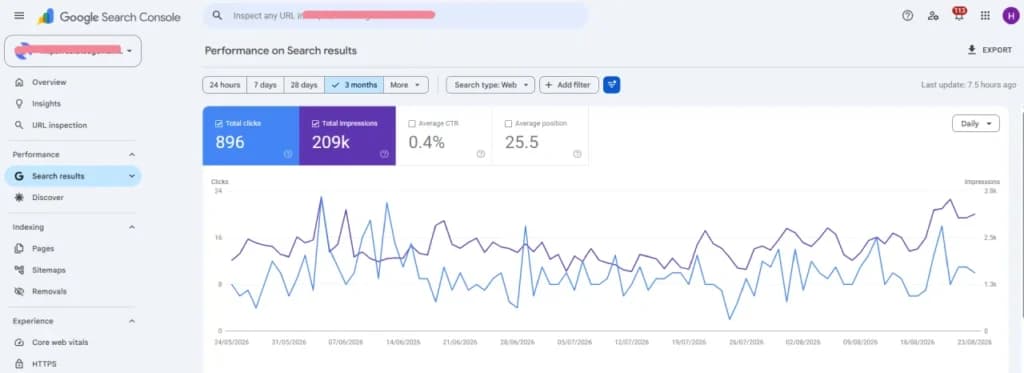Click the Add filter button

pos(569,85)
